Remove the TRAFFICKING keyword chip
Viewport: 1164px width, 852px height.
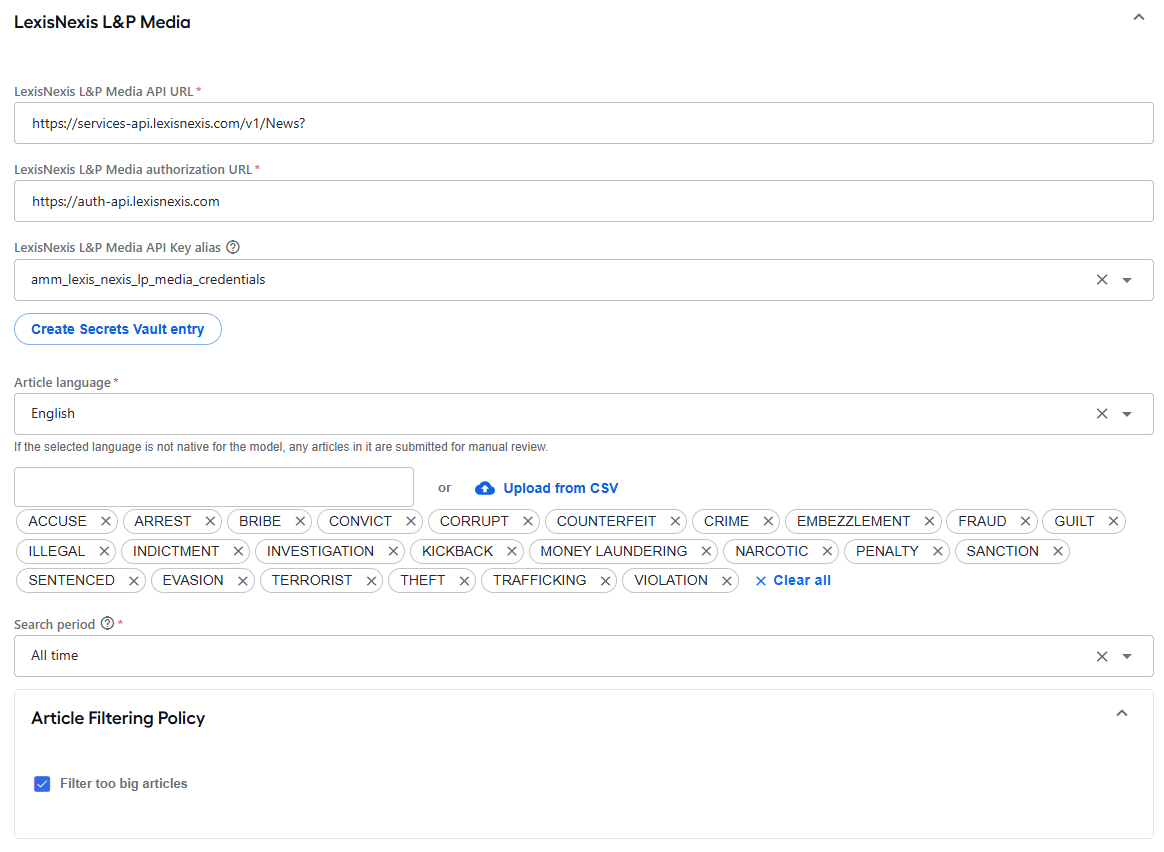tap(605, 581)
